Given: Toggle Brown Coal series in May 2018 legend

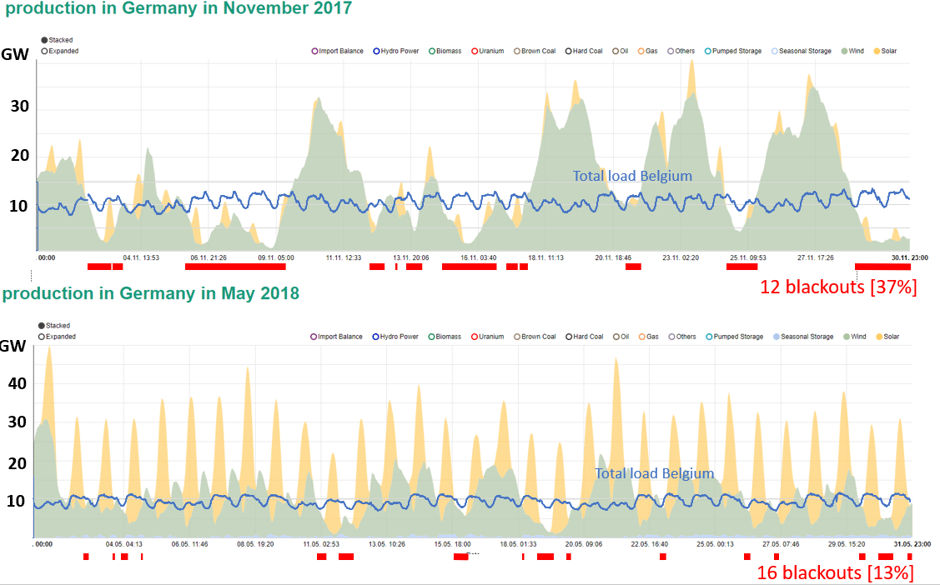Looking at the screenshot, I should point(535,336).
